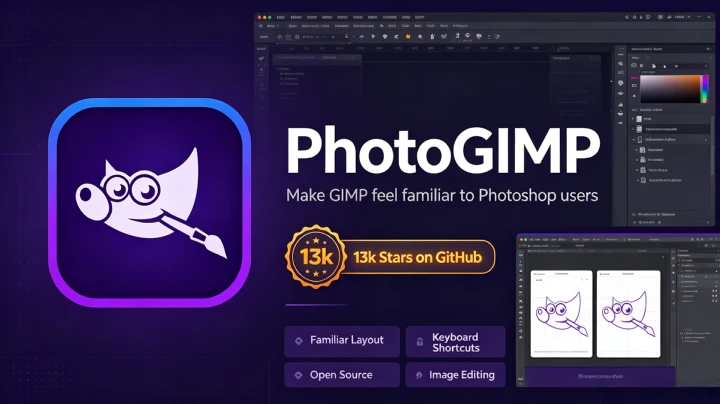Open the right Wilber sketch document in lower window

point(629,314)
